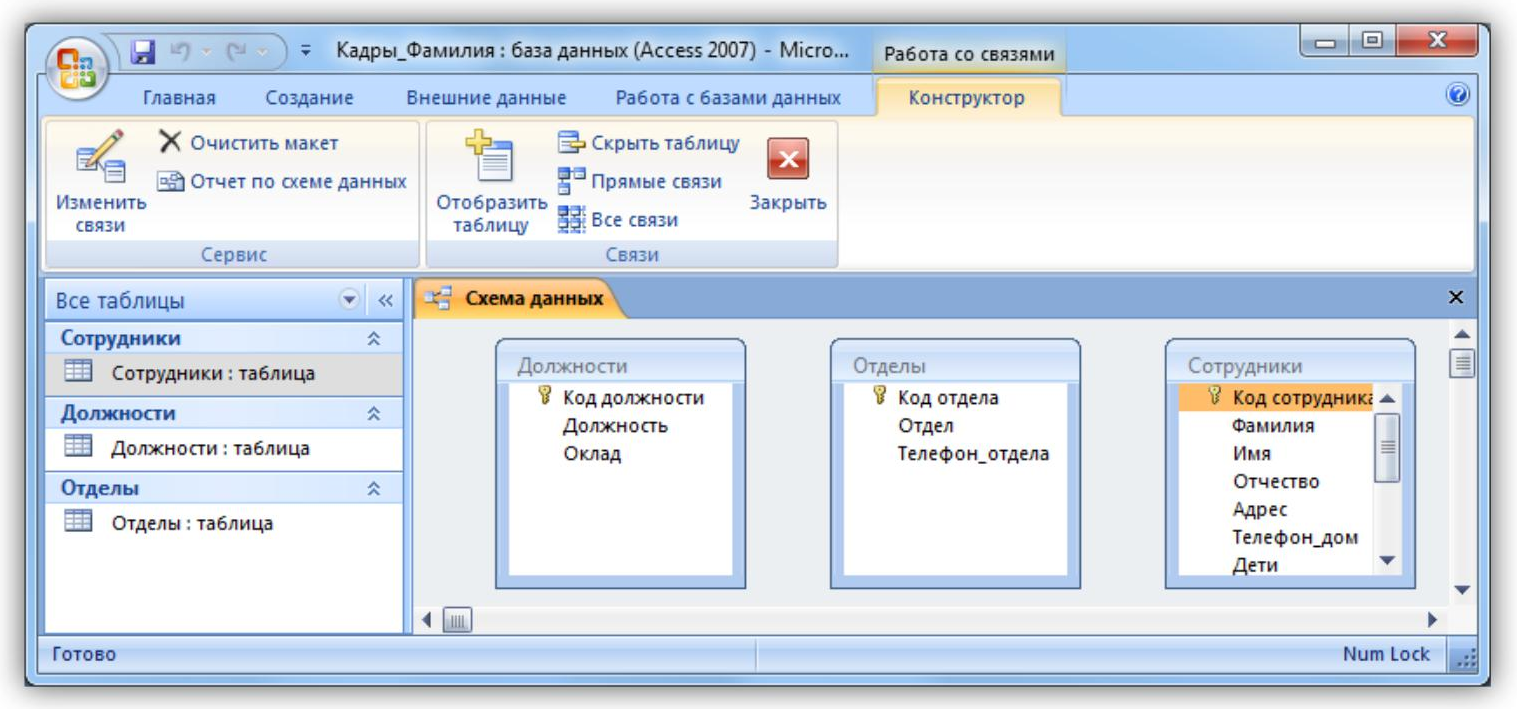Click the horizontal scrollbar thumb

click(x=457, y=620)
